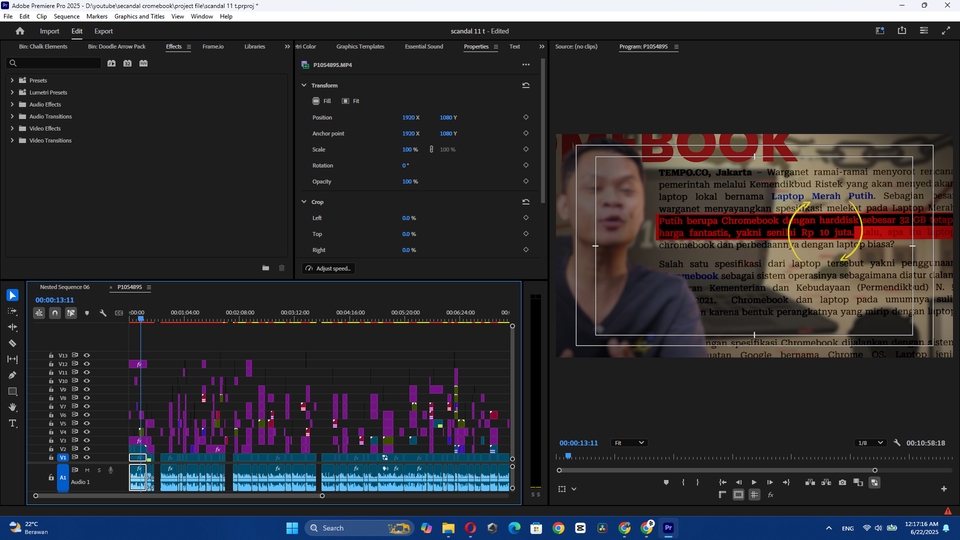This screenshot has height=540, width=960.
Task: Open the Sequence menu
Action: coord(66,17)
